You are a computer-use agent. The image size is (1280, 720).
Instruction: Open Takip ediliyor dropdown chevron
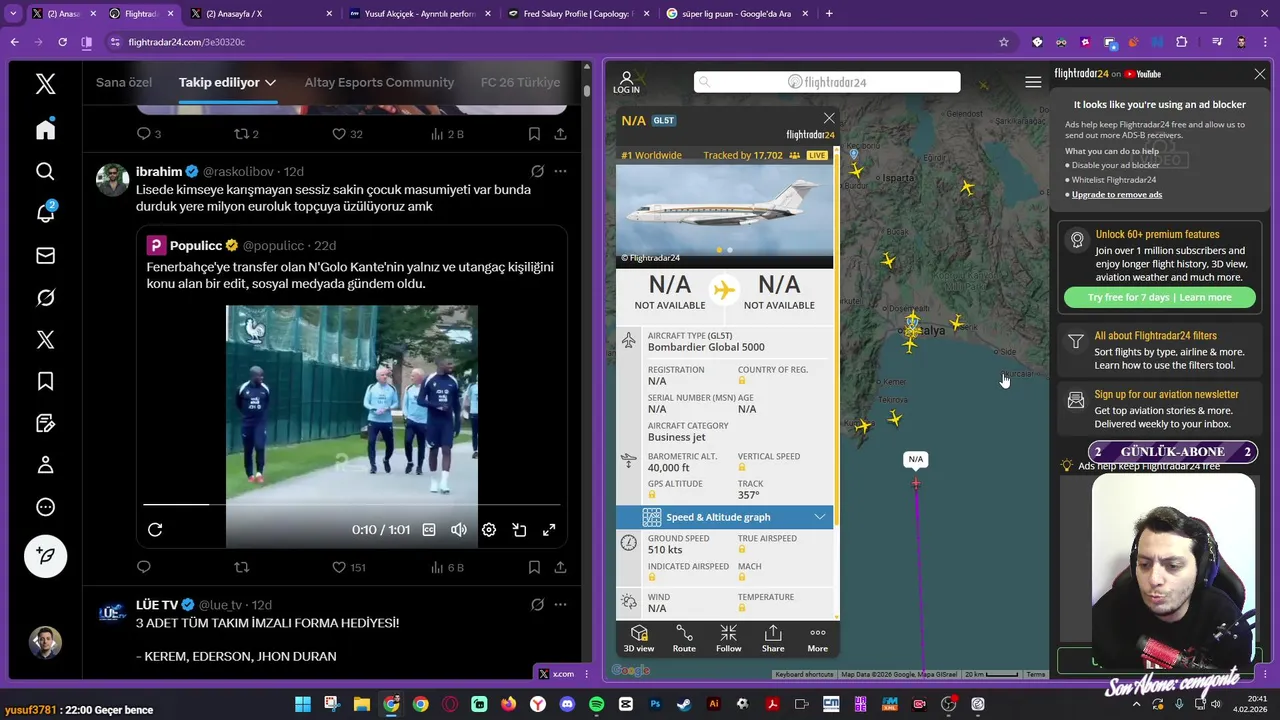tap(270, 82)
